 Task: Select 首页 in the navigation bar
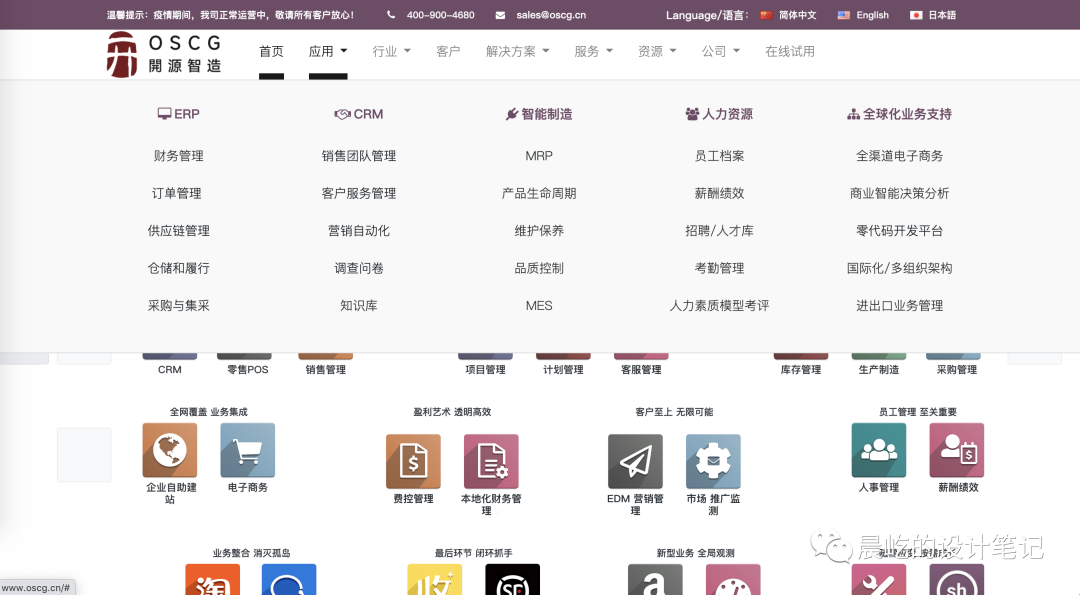point(271,51)
